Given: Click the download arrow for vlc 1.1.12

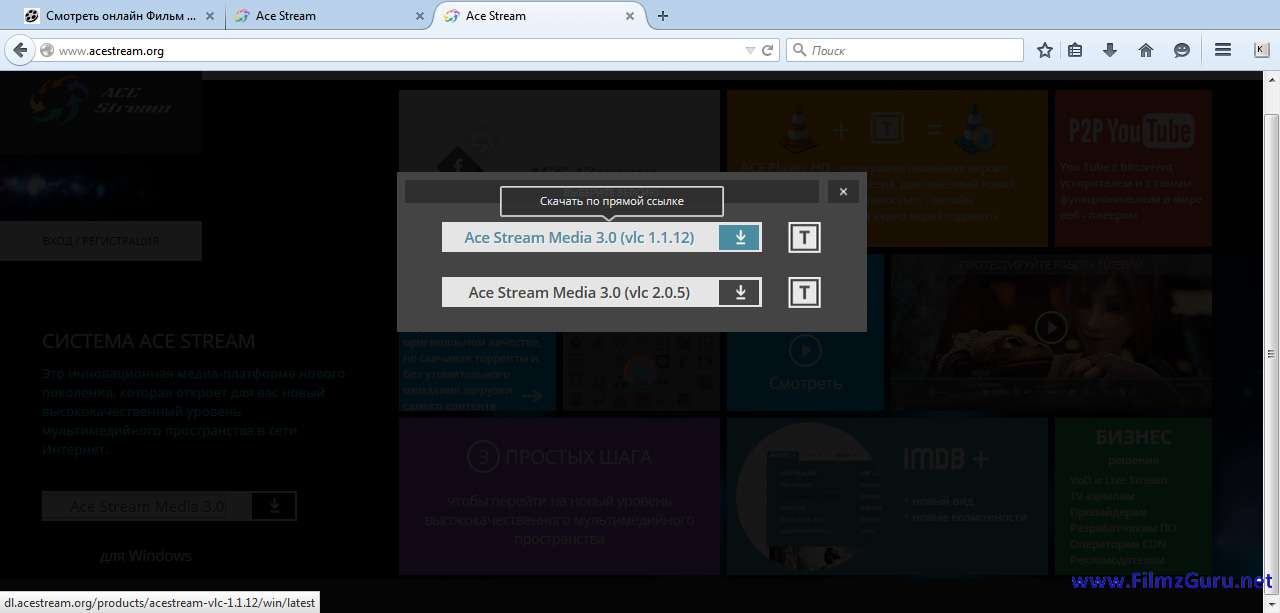Looking at the screenshot, I should [741, 237].
